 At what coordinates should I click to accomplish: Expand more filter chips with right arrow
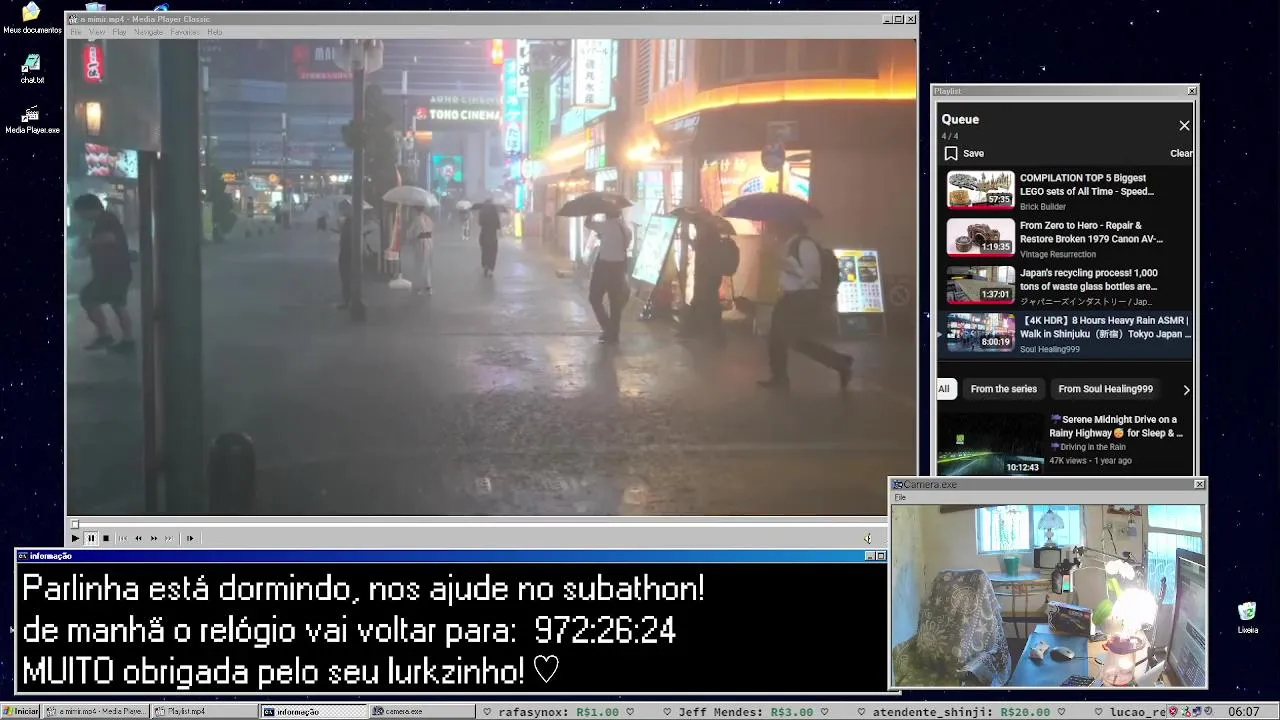click(x=1186, y=390)
